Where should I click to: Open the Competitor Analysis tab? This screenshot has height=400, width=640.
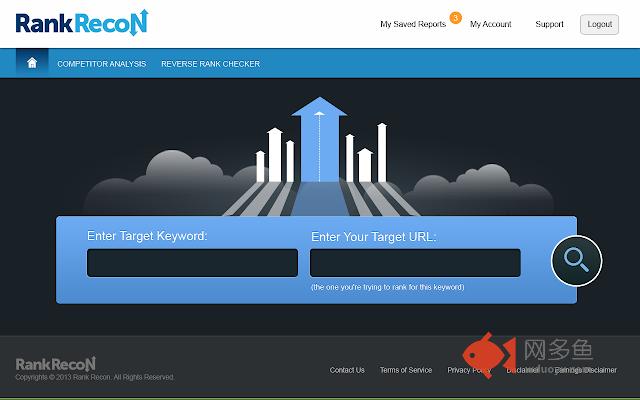pos(101,64)
